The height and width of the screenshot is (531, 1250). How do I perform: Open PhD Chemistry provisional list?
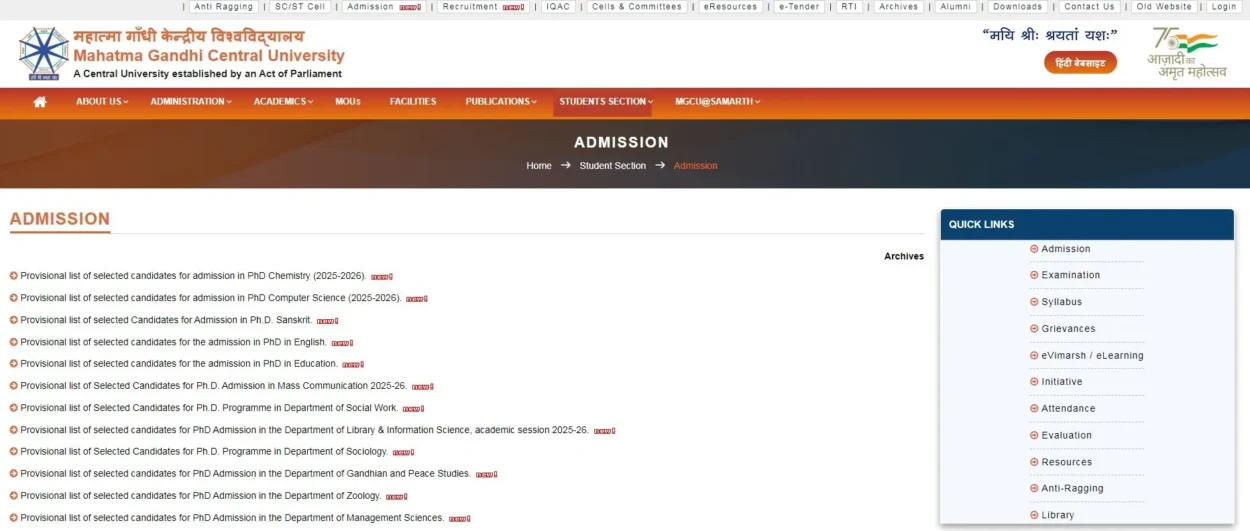point(193,276)
